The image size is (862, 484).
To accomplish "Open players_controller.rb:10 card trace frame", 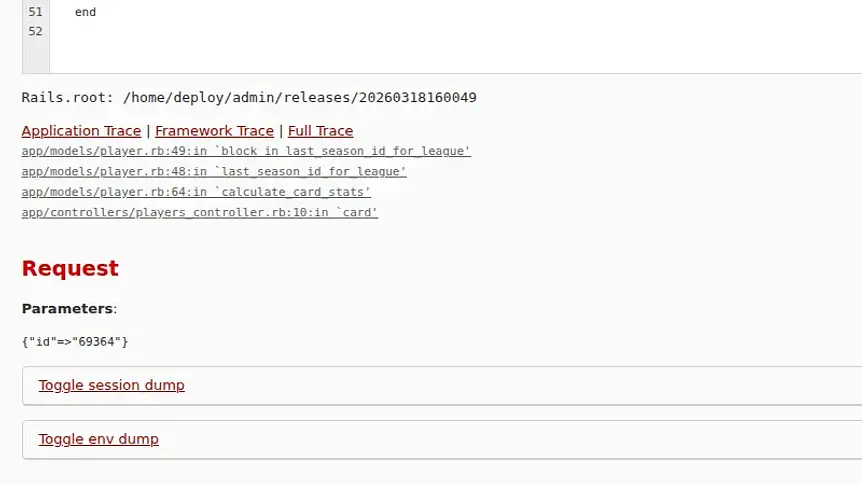I will (200, 212).
